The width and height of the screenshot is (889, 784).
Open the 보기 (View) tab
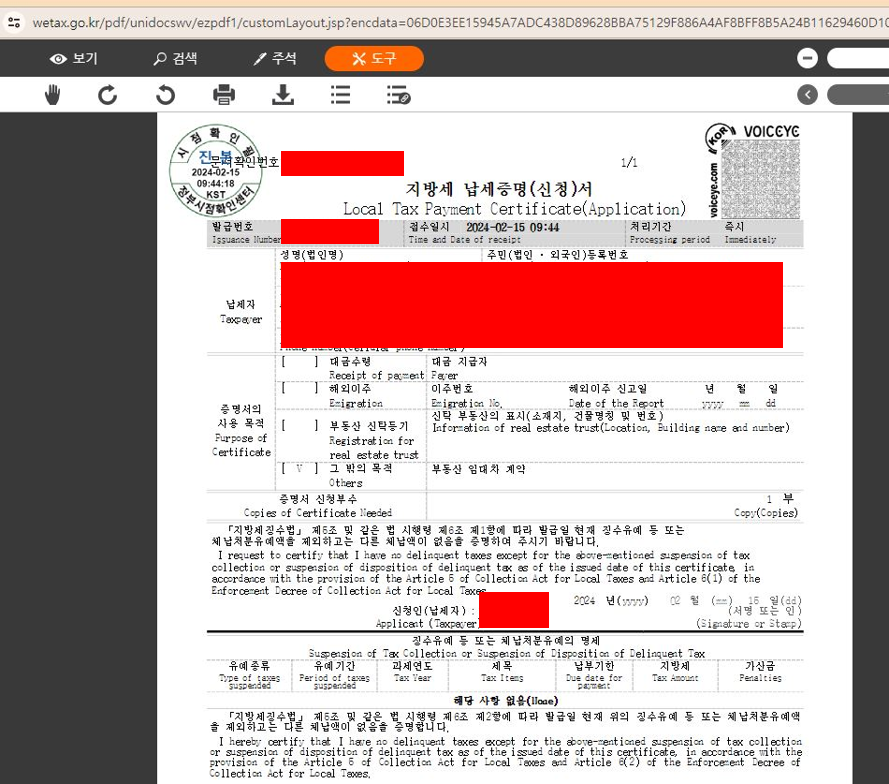(x=74, y=58)
